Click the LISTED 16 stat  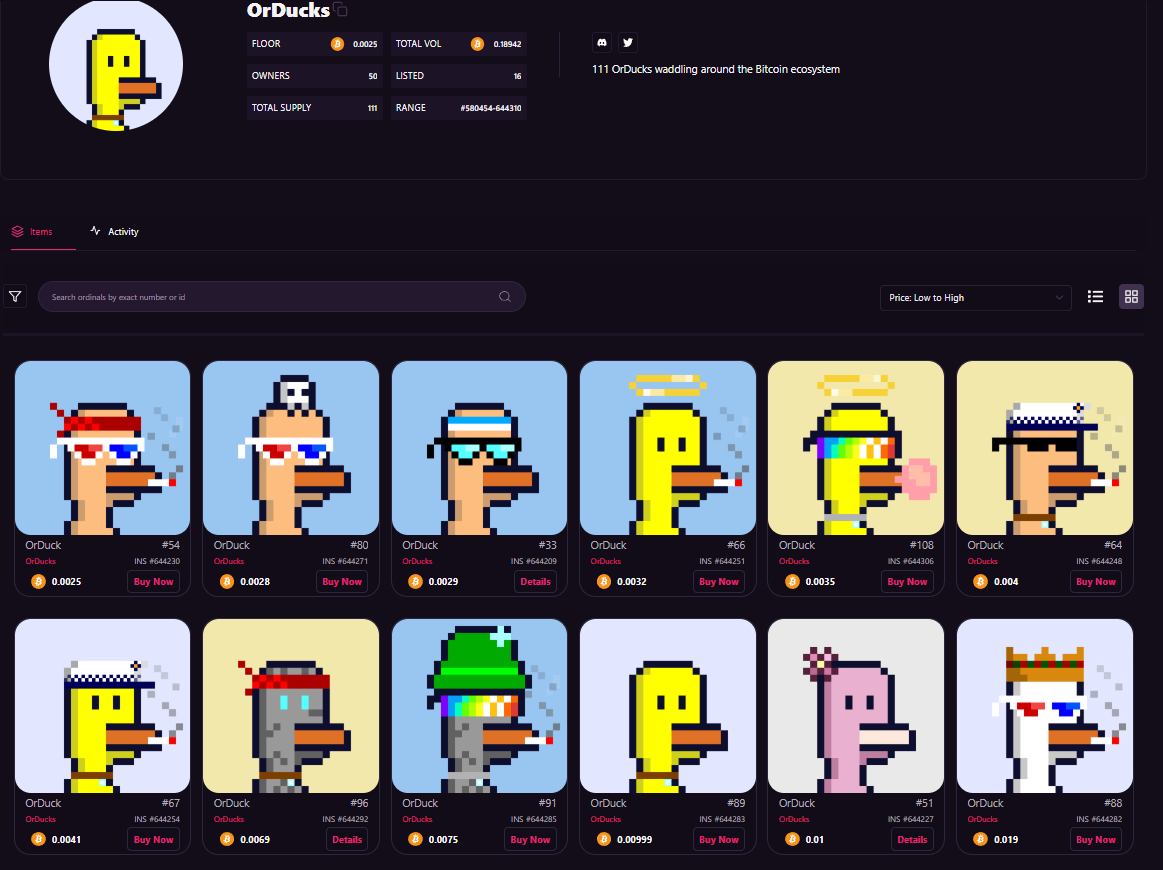pyautogui.click(x=458, y=76)
